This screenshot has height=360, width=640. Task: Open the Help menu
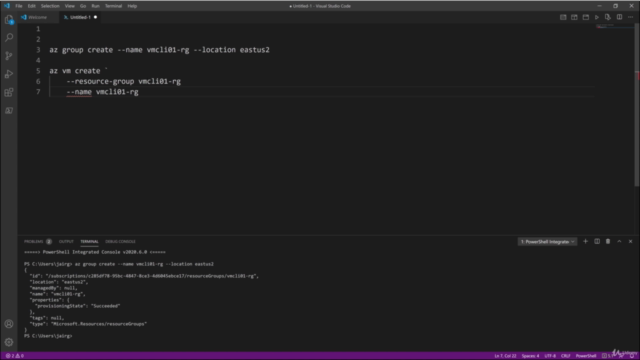coord(132,6)
